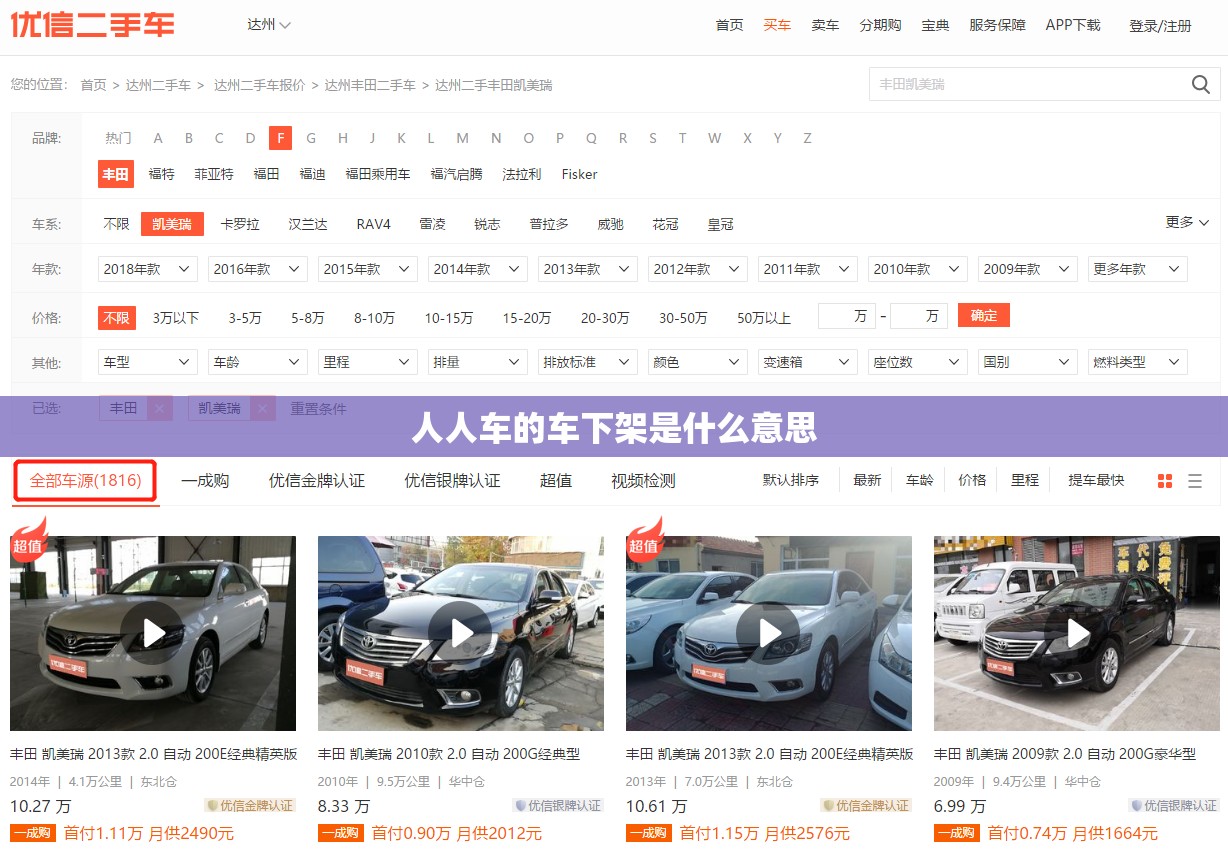Play video on first 2013款 凯美瑞 car

[x=152, y=632]
